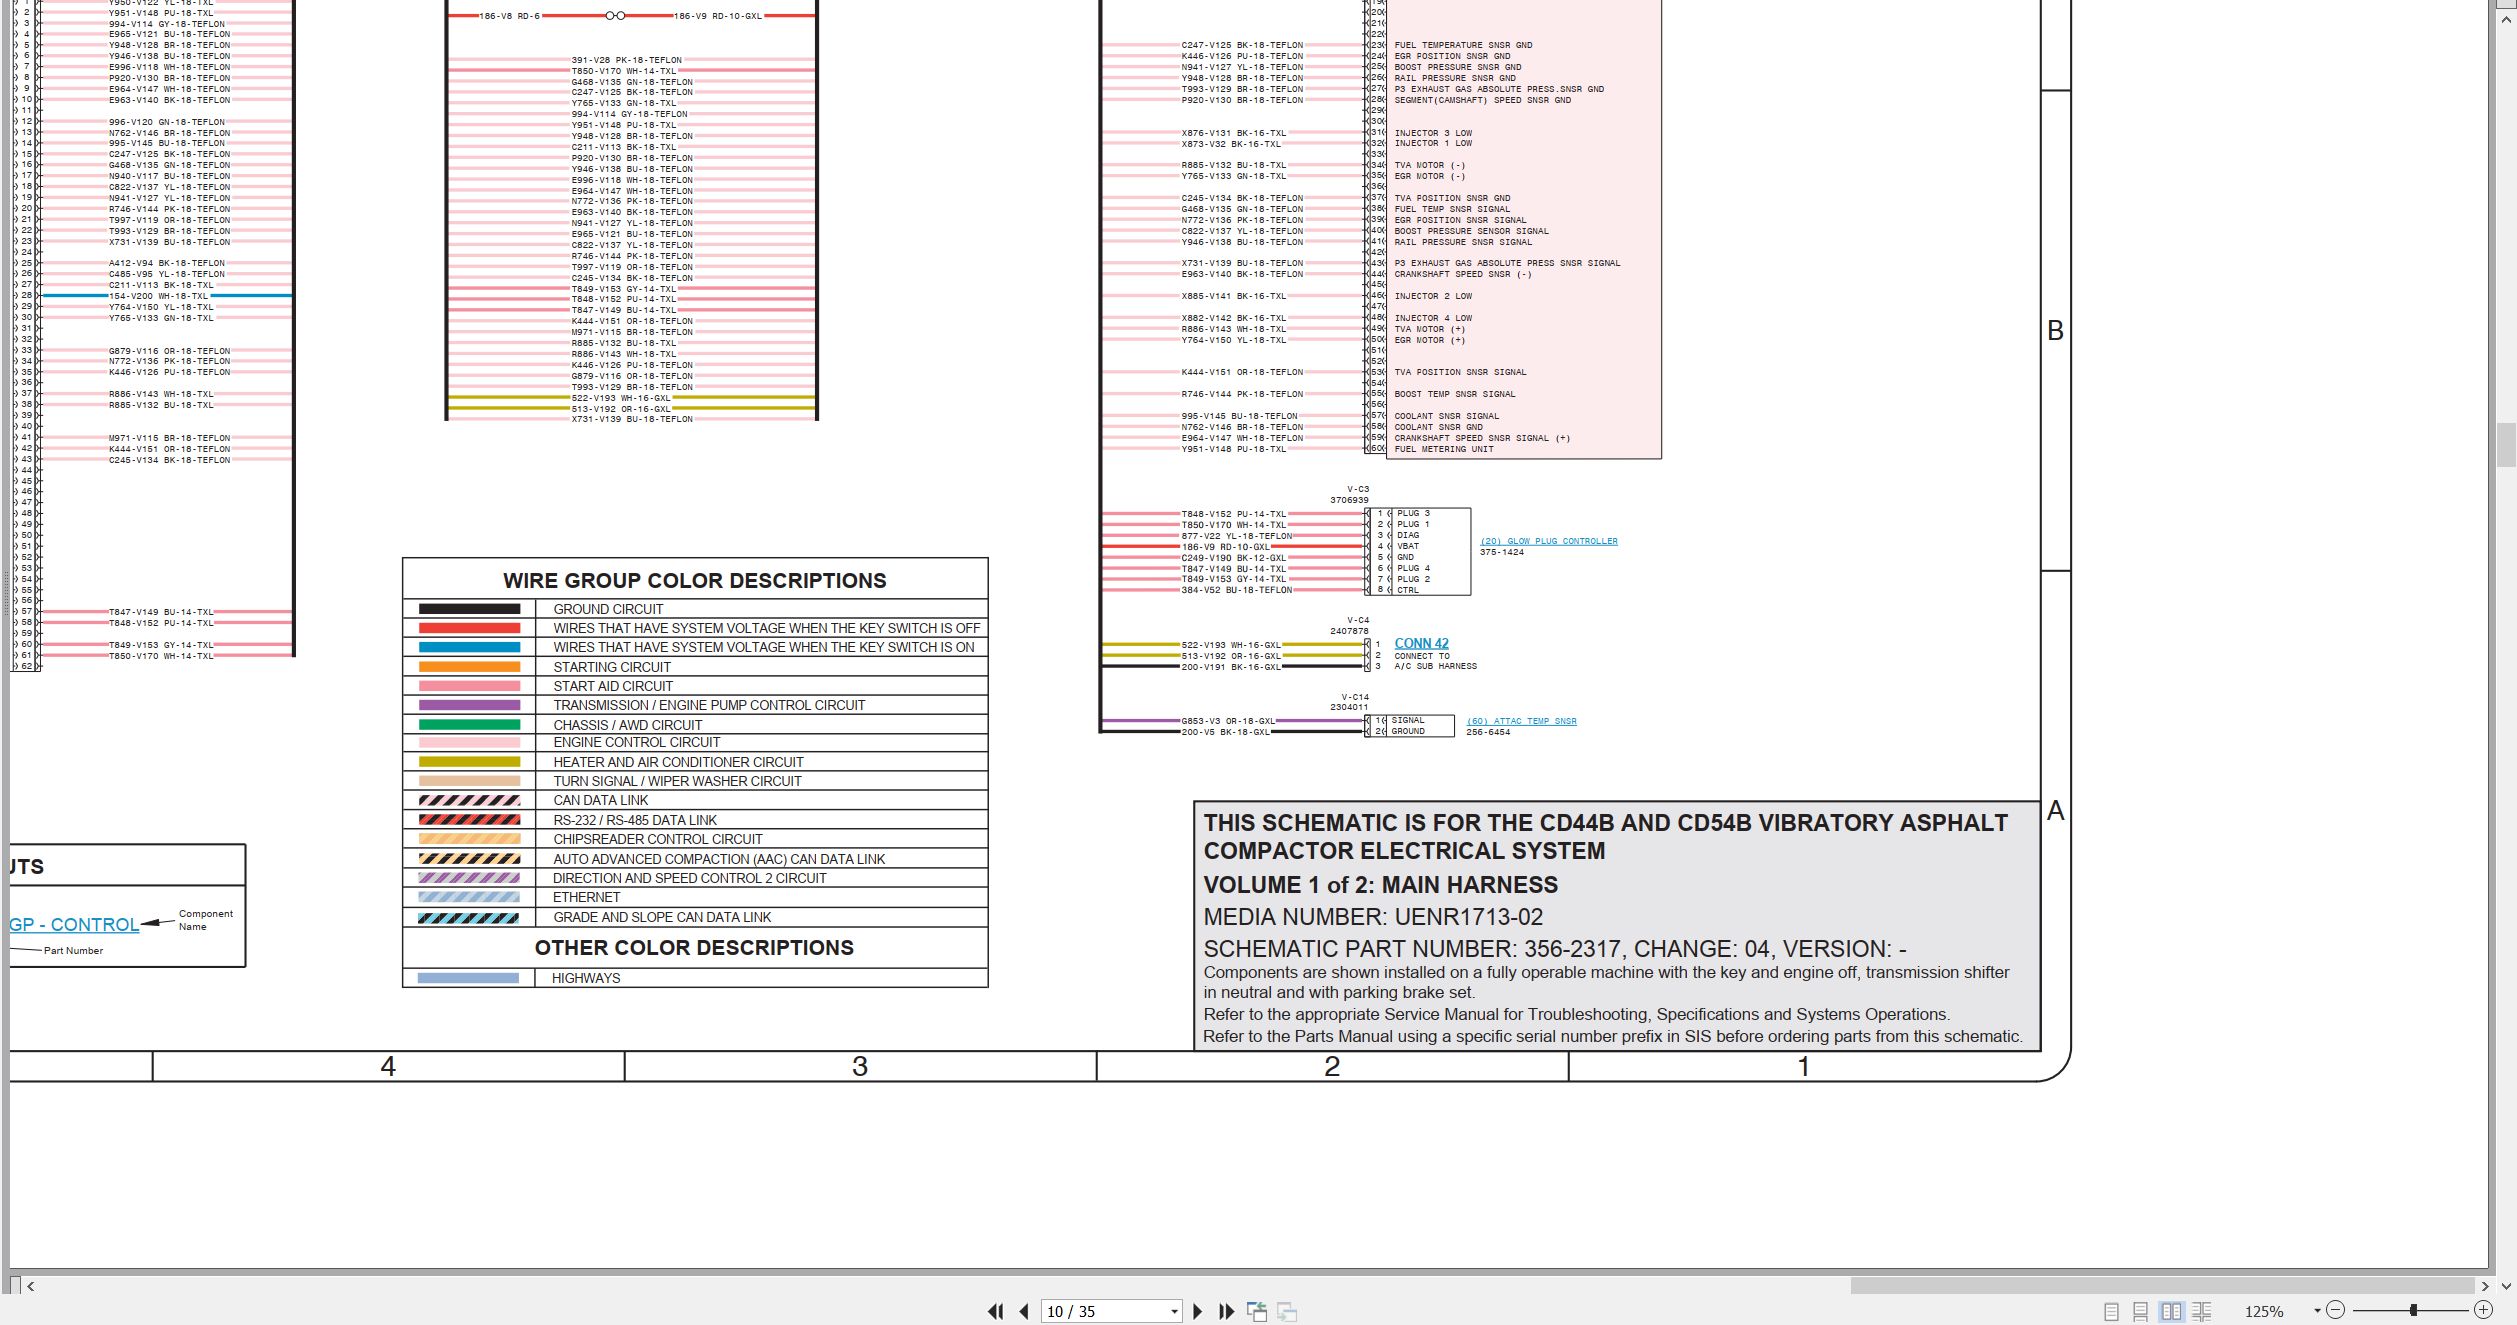Image resolution: width=2517 pixels, height=1325 pixels.
Task: Click wire label G853-V3 OR-18-GXL
Action: coord(1228,720)
